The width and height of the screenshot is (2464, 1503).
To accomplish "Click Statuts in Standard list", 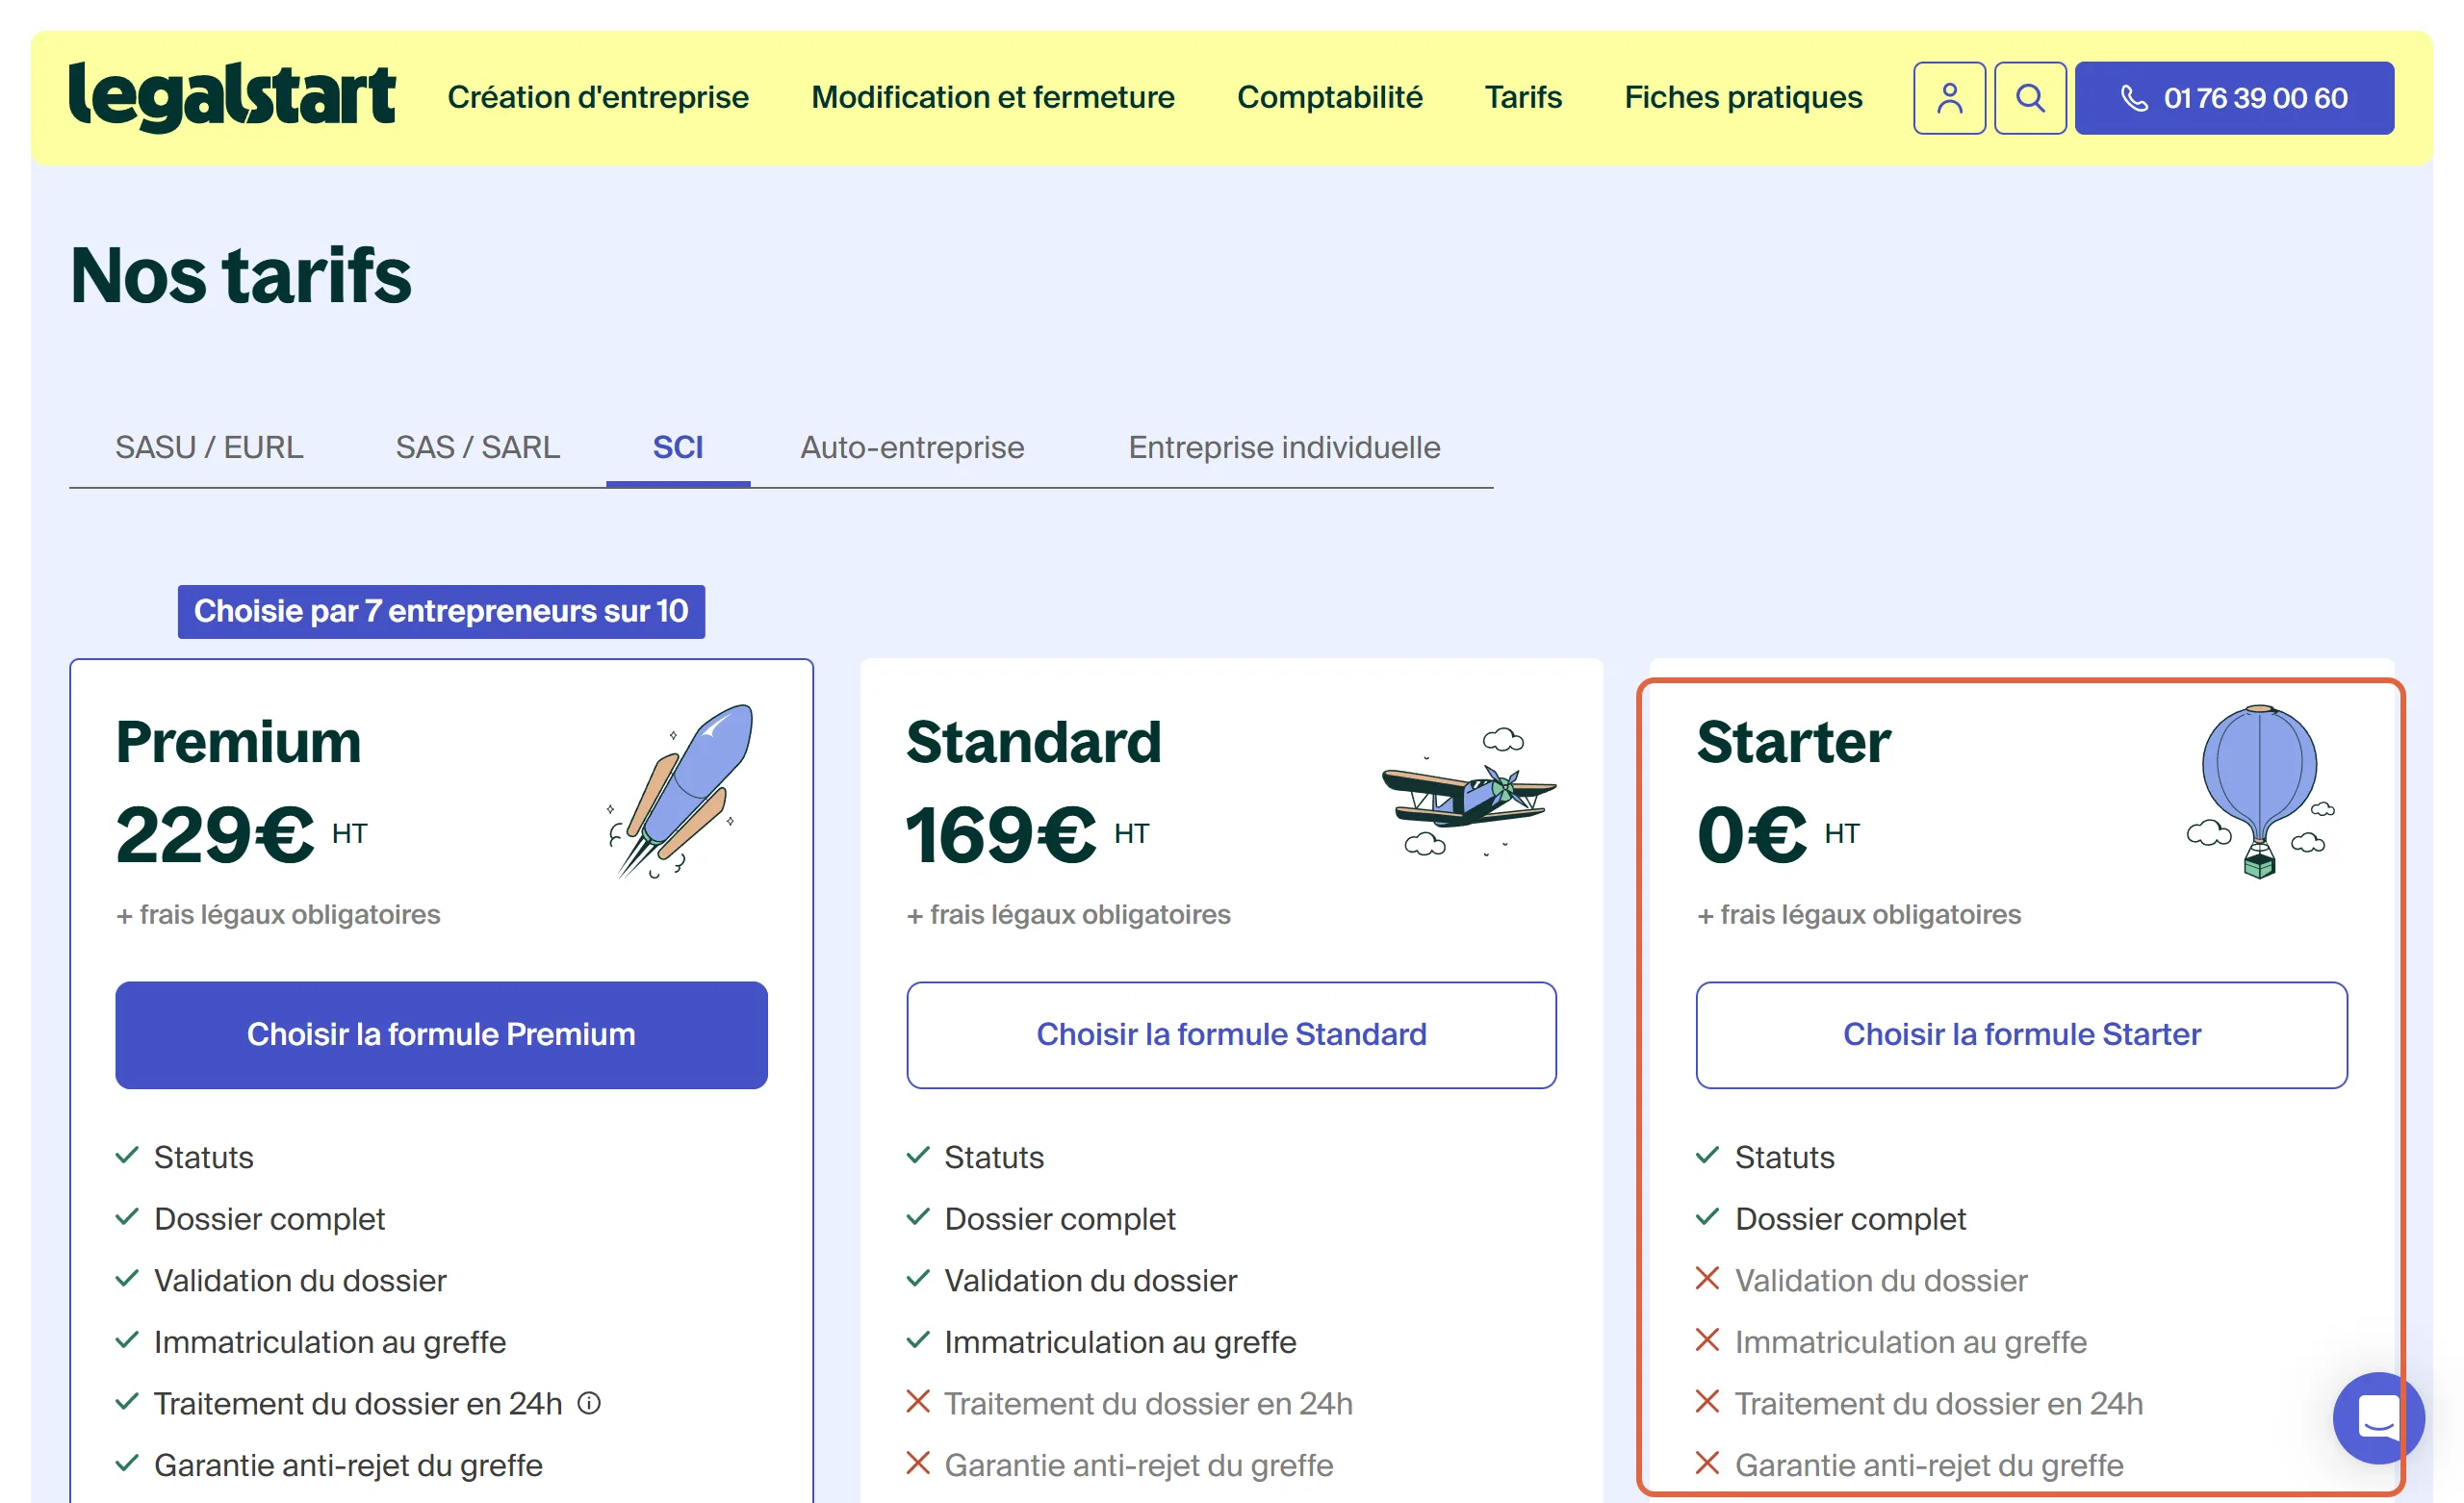I will point(994,1157).
